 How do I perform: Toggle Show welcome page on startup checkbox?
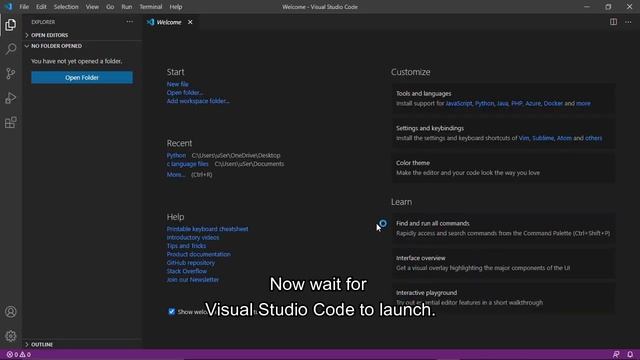tap(171, 311)
